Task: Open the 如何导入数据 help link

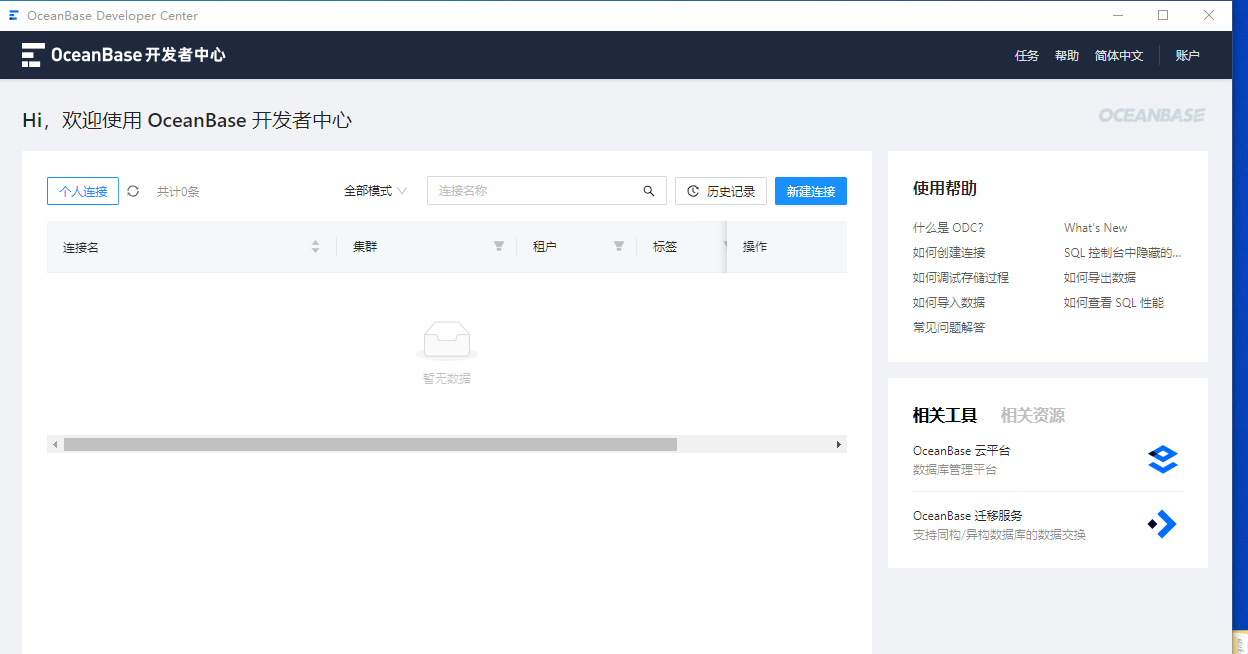Action: point(949,303)
